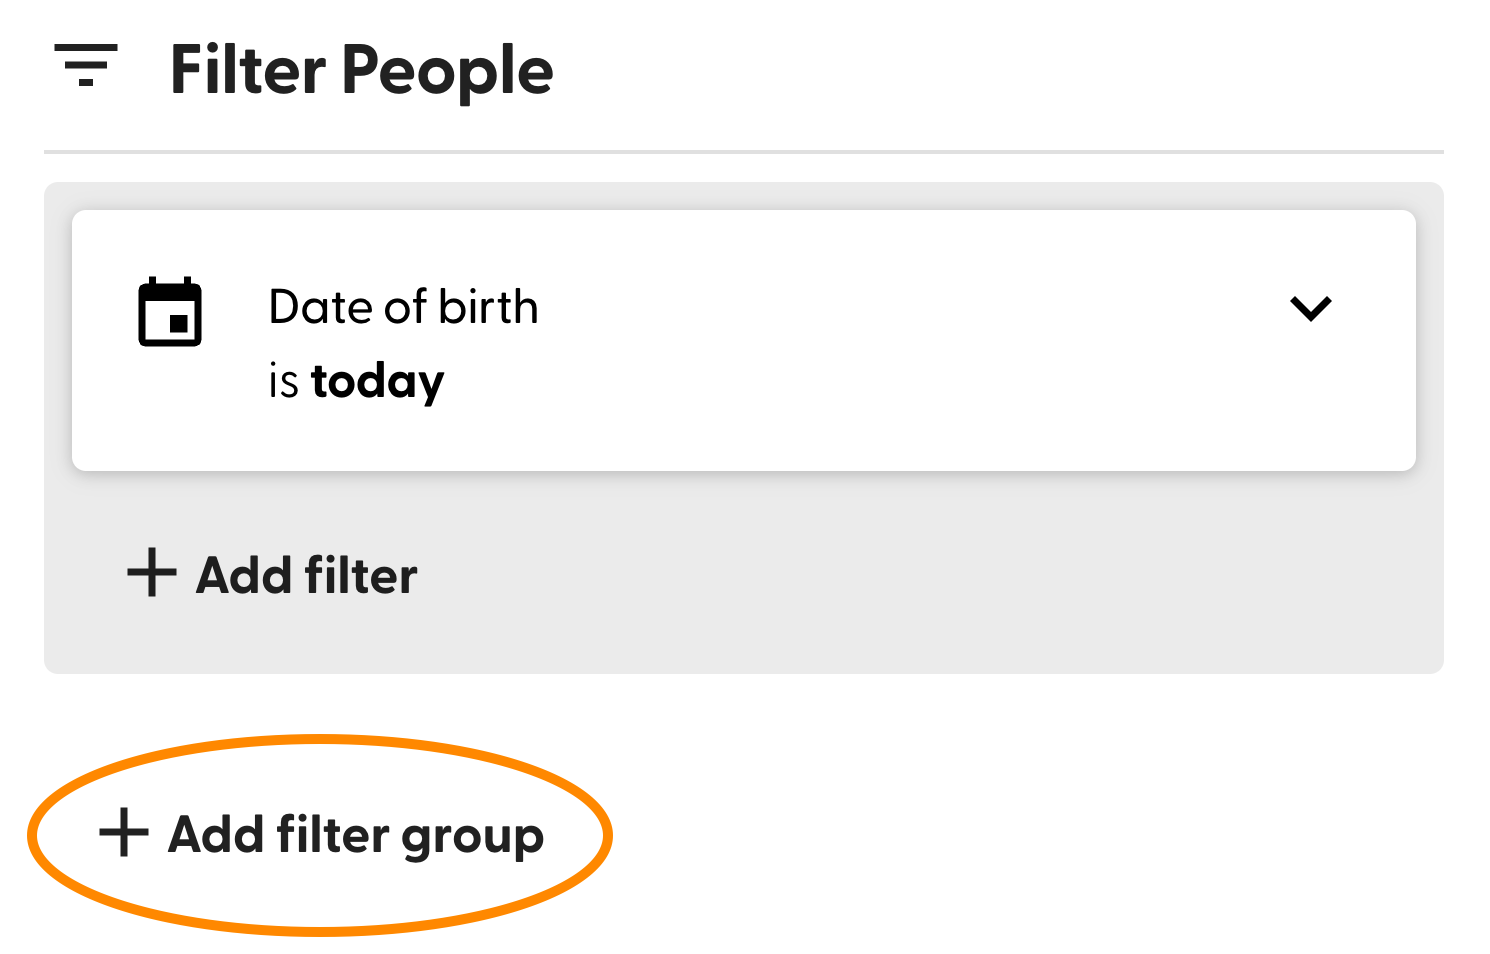1490x954 pixels.
Task: Click Add filter to append a condition
Action: pyautogui.click(x=271, y=574)
